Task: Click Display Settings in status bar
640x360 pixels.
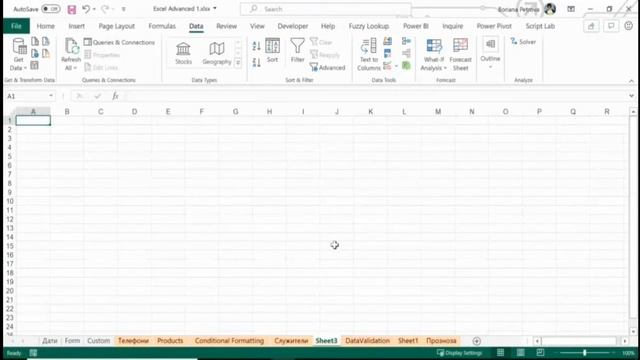Action: pyautogui.click(x=459, y=353)
